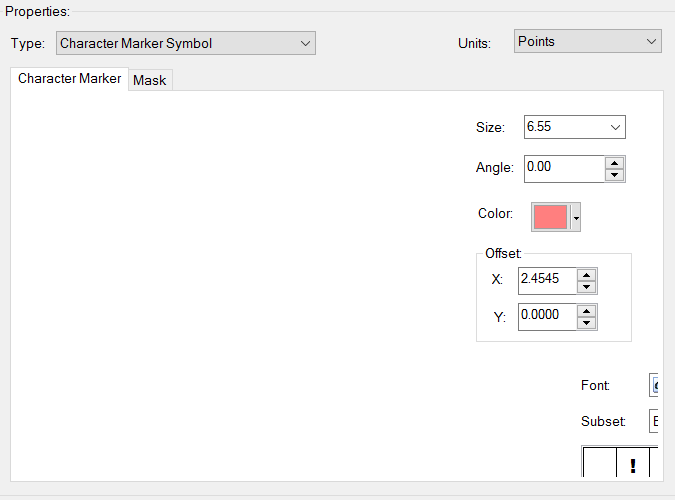Expand the Size dropdown arrow
This screenshot has width=675, height=500.
[615, 127]
